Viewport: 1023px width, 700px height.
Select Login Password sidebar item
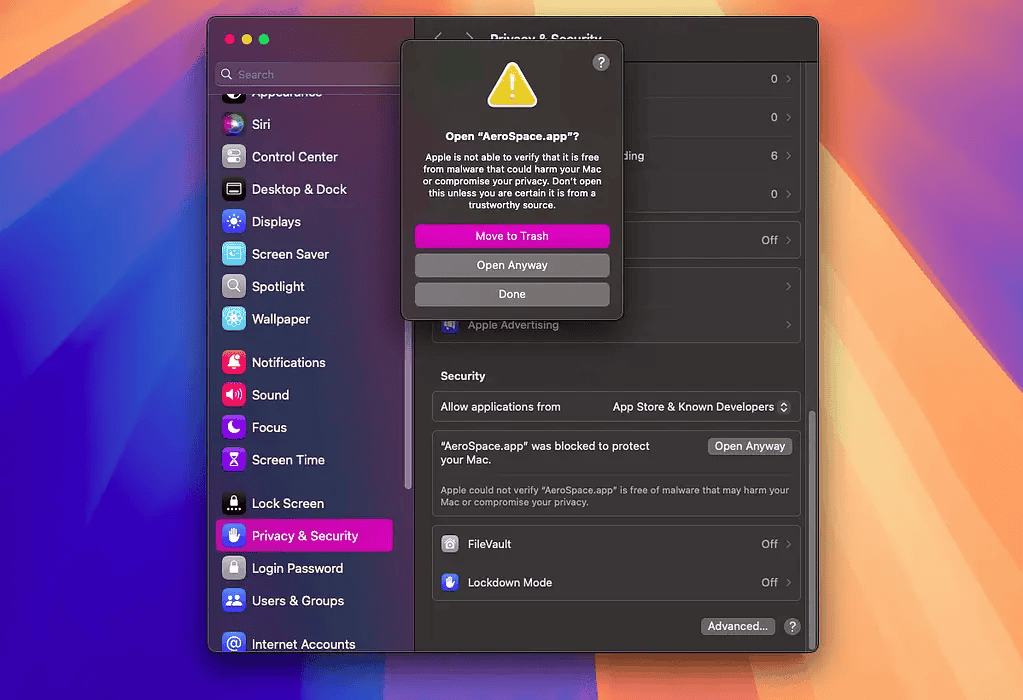point(297,568)
